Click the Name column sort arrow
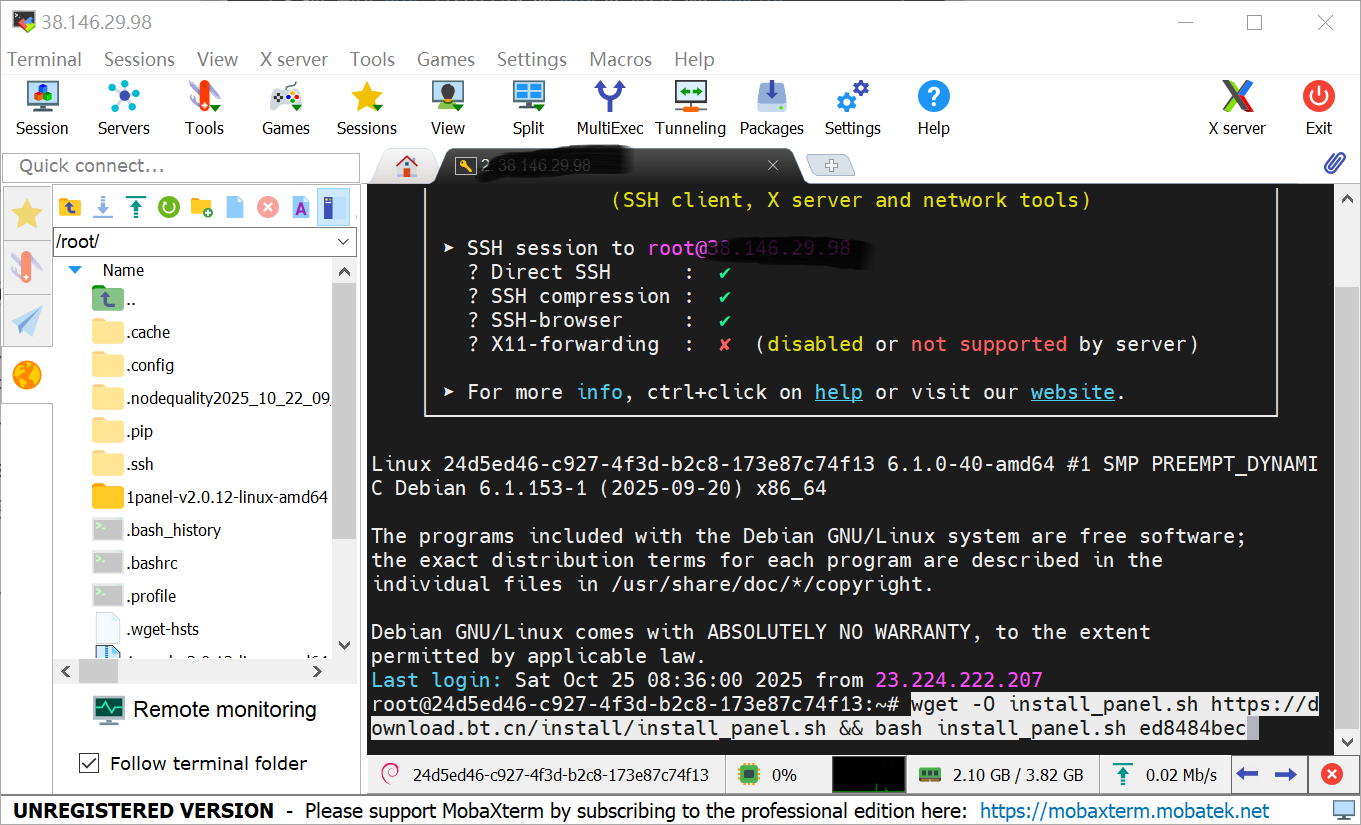The height and width of the screenshot is (825, 1361). [x=75, y=270]
